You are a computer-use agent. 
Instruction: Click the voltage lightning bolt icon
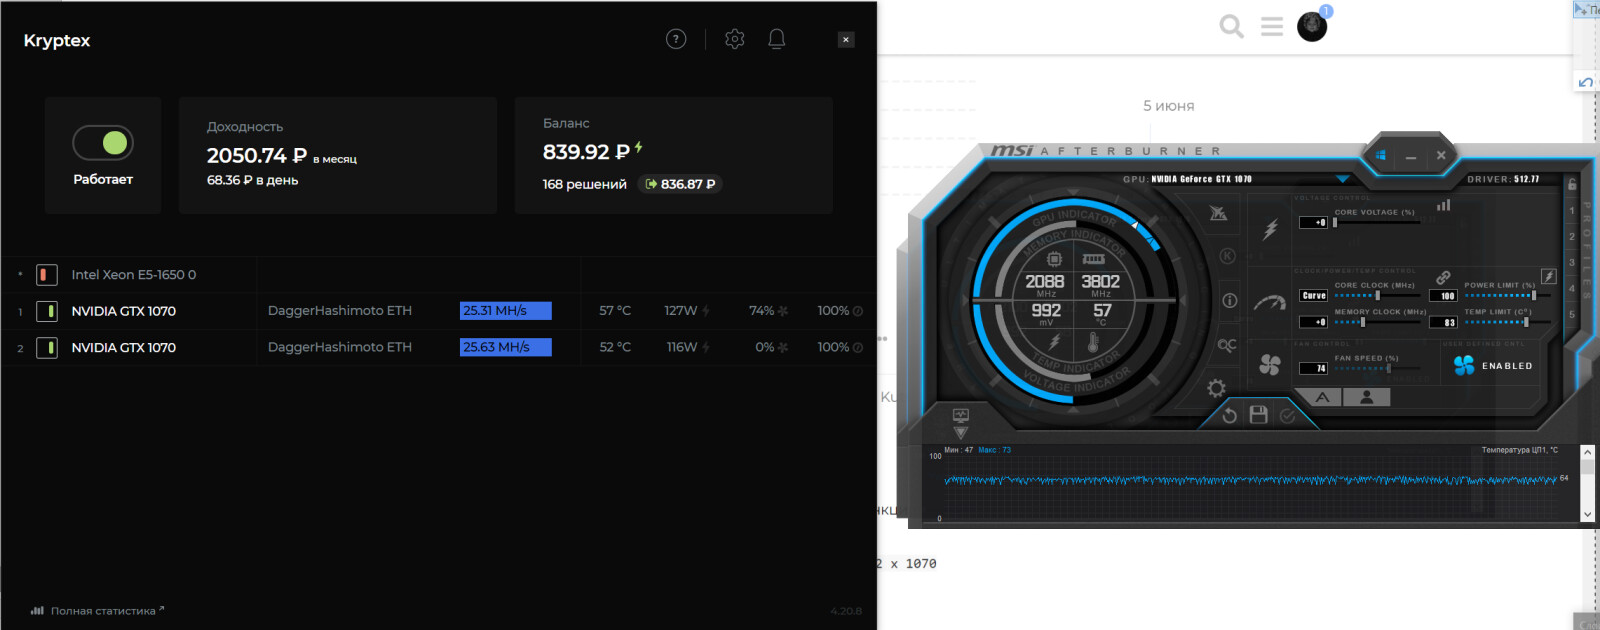coord(1270,229)
